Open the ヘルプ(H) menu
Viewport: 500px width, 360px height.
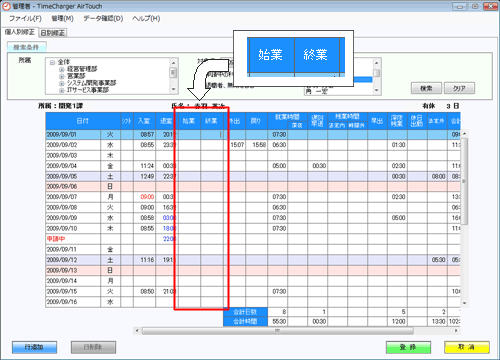146,18
